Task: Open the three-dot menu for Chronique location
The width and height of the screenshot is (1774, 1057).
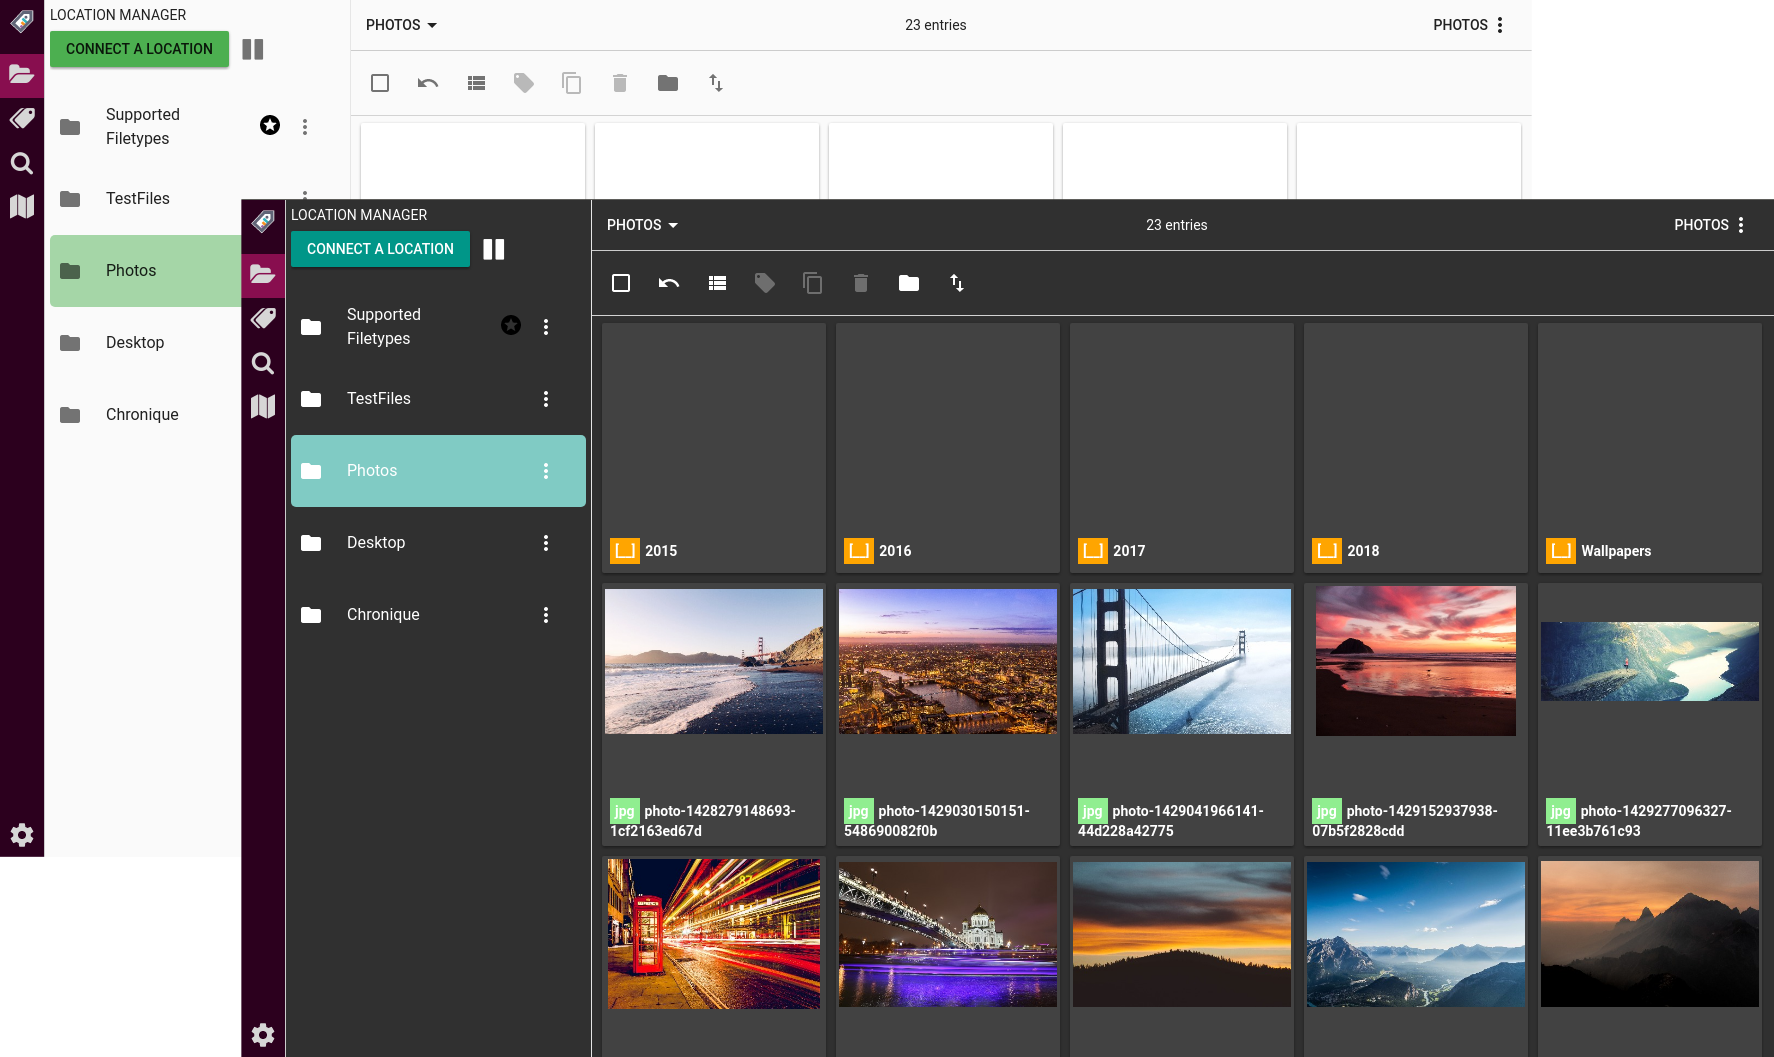Action: pyautogui.click(x=546, y=614)
